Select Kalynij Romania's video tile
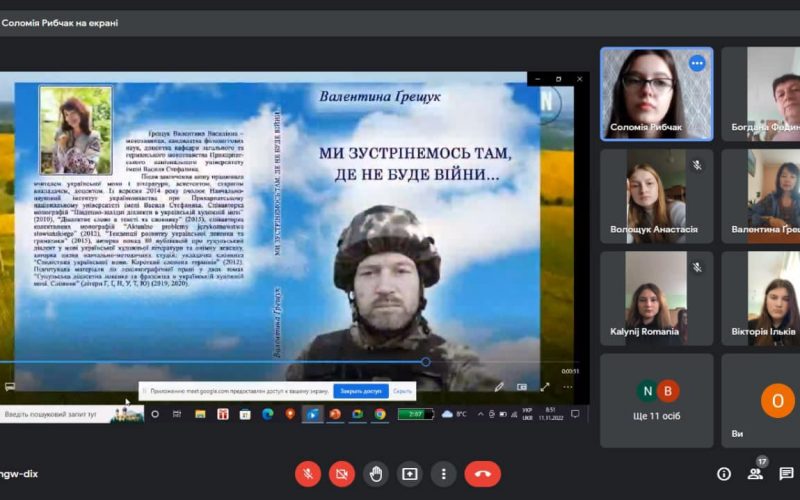Viewport: 800px width, 500px height. [x=656, y=297]
